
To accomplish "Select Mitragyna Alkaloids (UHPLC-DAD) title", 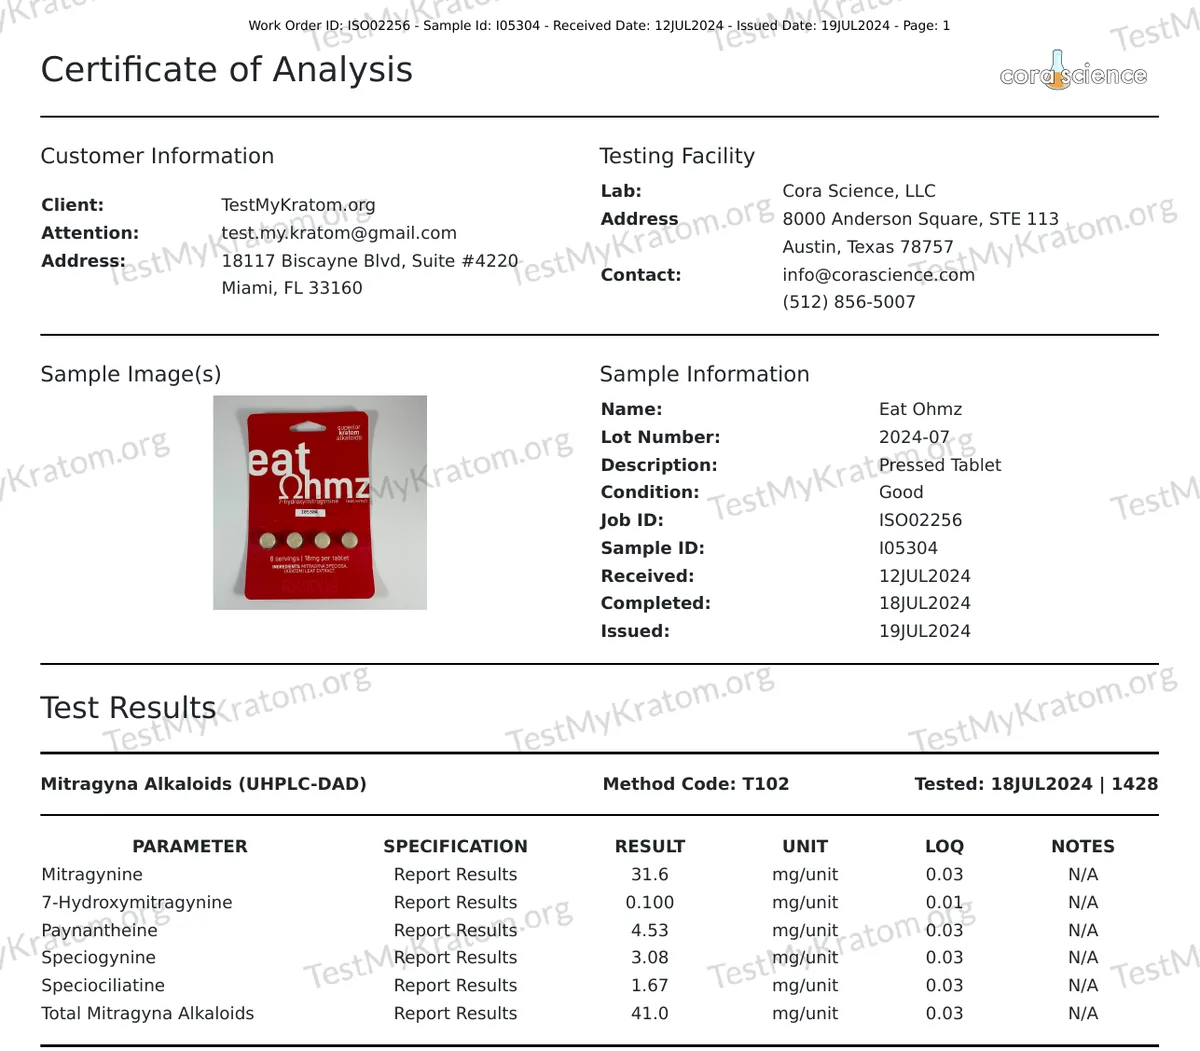I will (x=204, y=784).
